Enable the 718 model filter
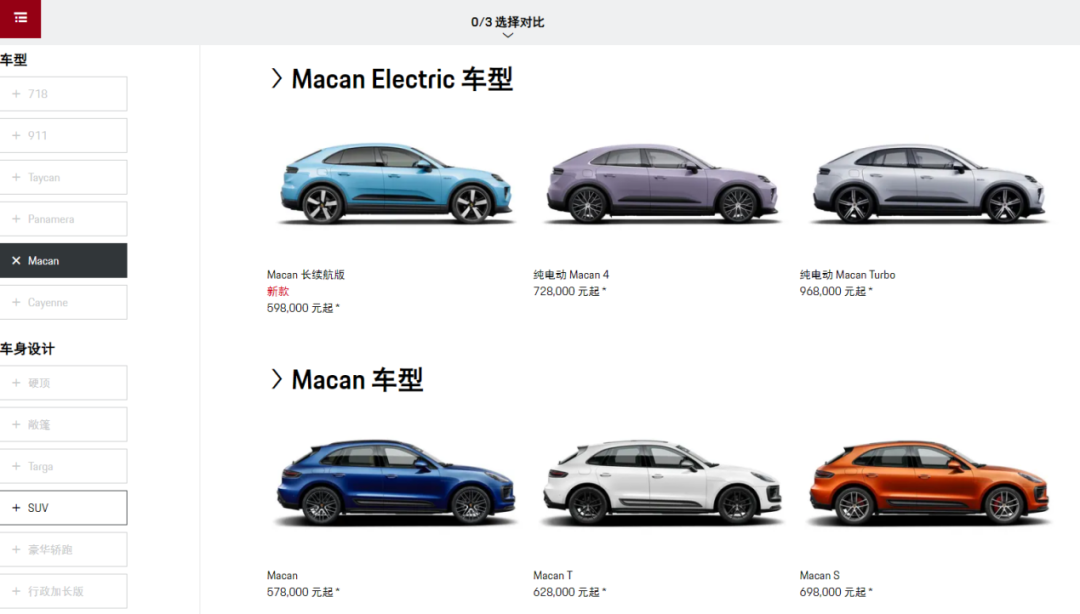The height and width of the screenshot is (614, 1080). [x=63, y=94]
